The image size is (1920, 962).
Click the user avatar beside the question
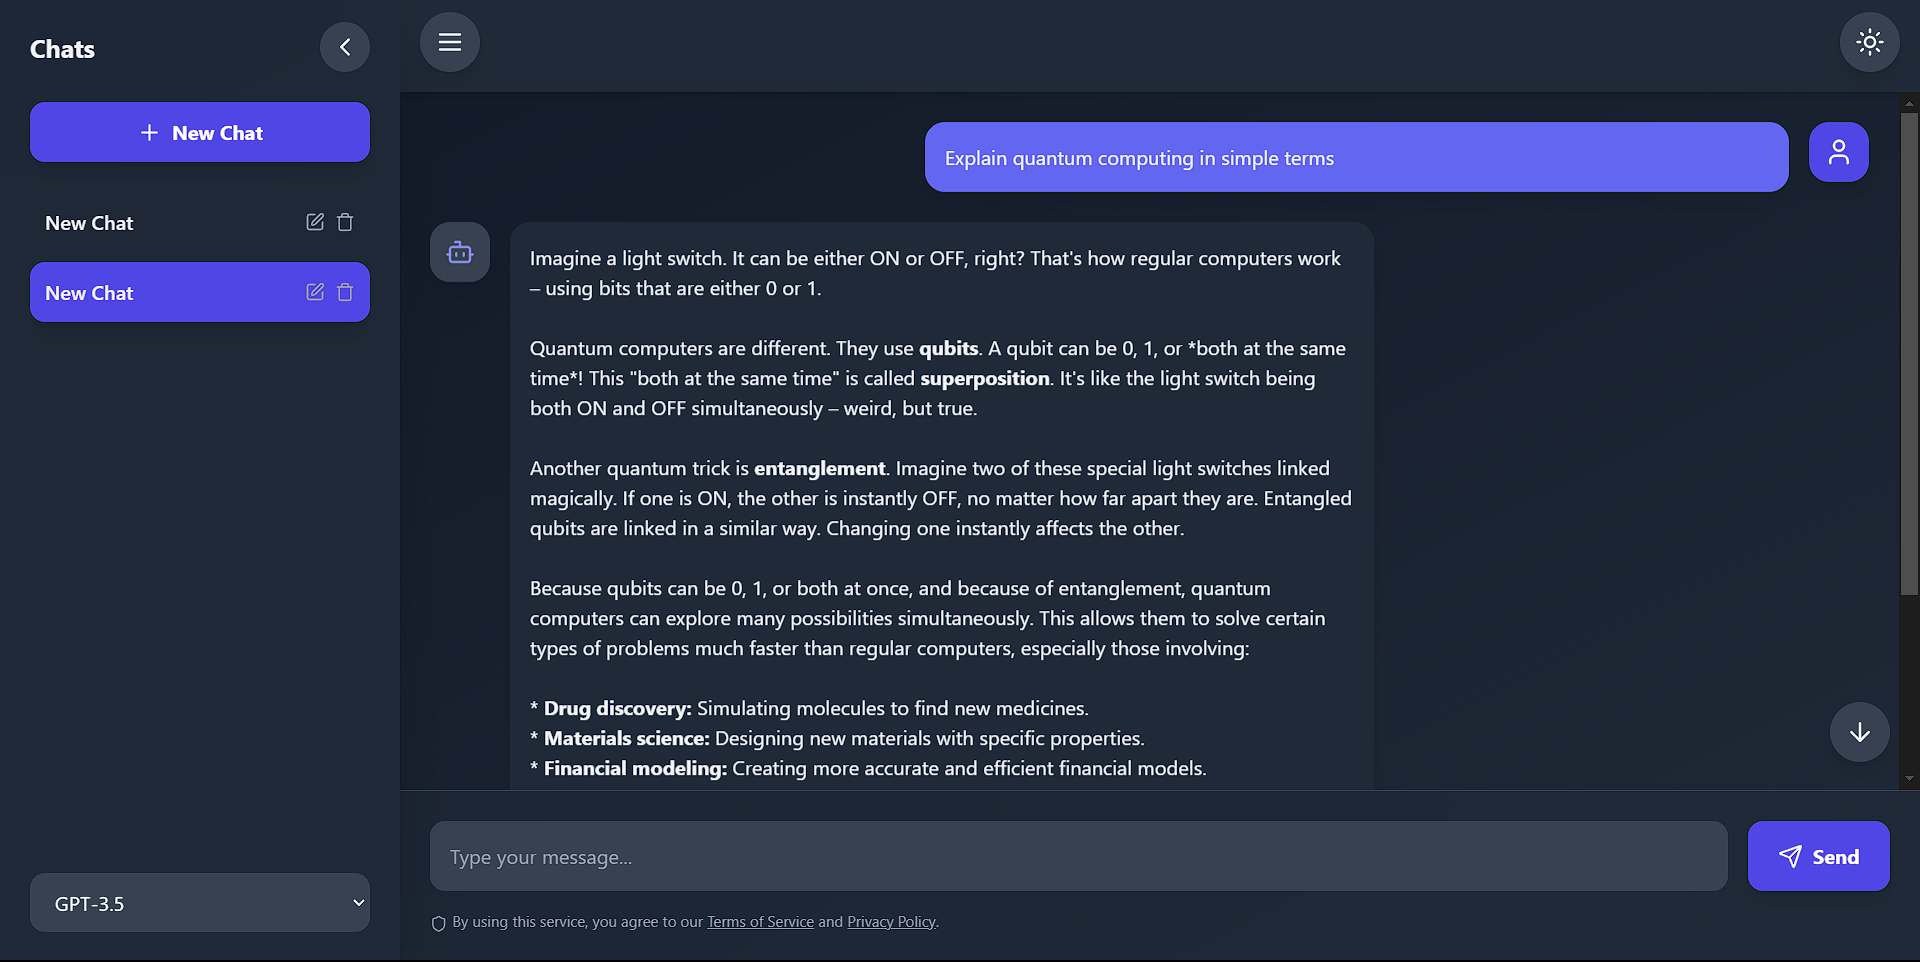(x=1838, y=151)
